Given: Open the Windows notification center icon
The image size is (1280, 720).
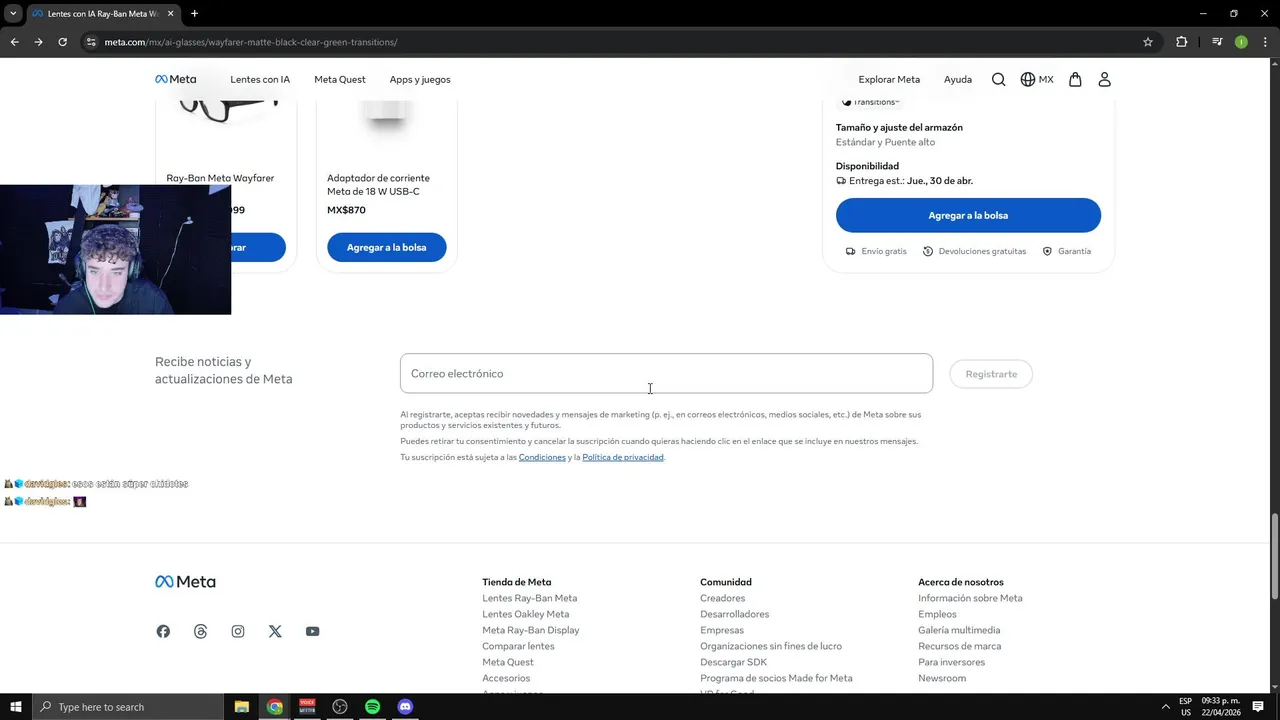Looking at the screenshot, I should tap(1258, 707).
